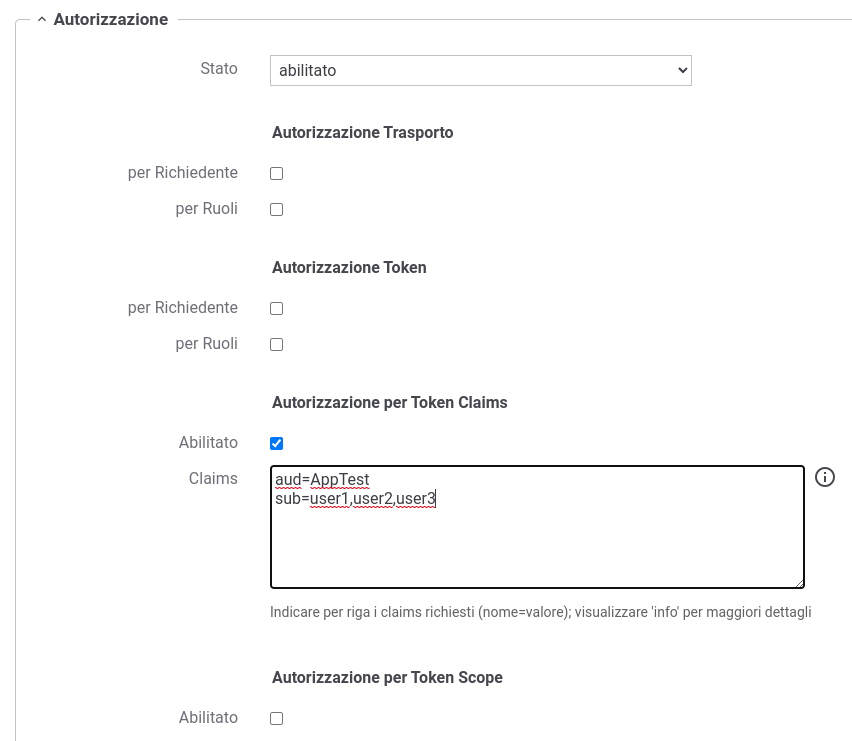Click inside the Claims text area
The width and height of the screenshot is (852, 741).
pos(537,526)
